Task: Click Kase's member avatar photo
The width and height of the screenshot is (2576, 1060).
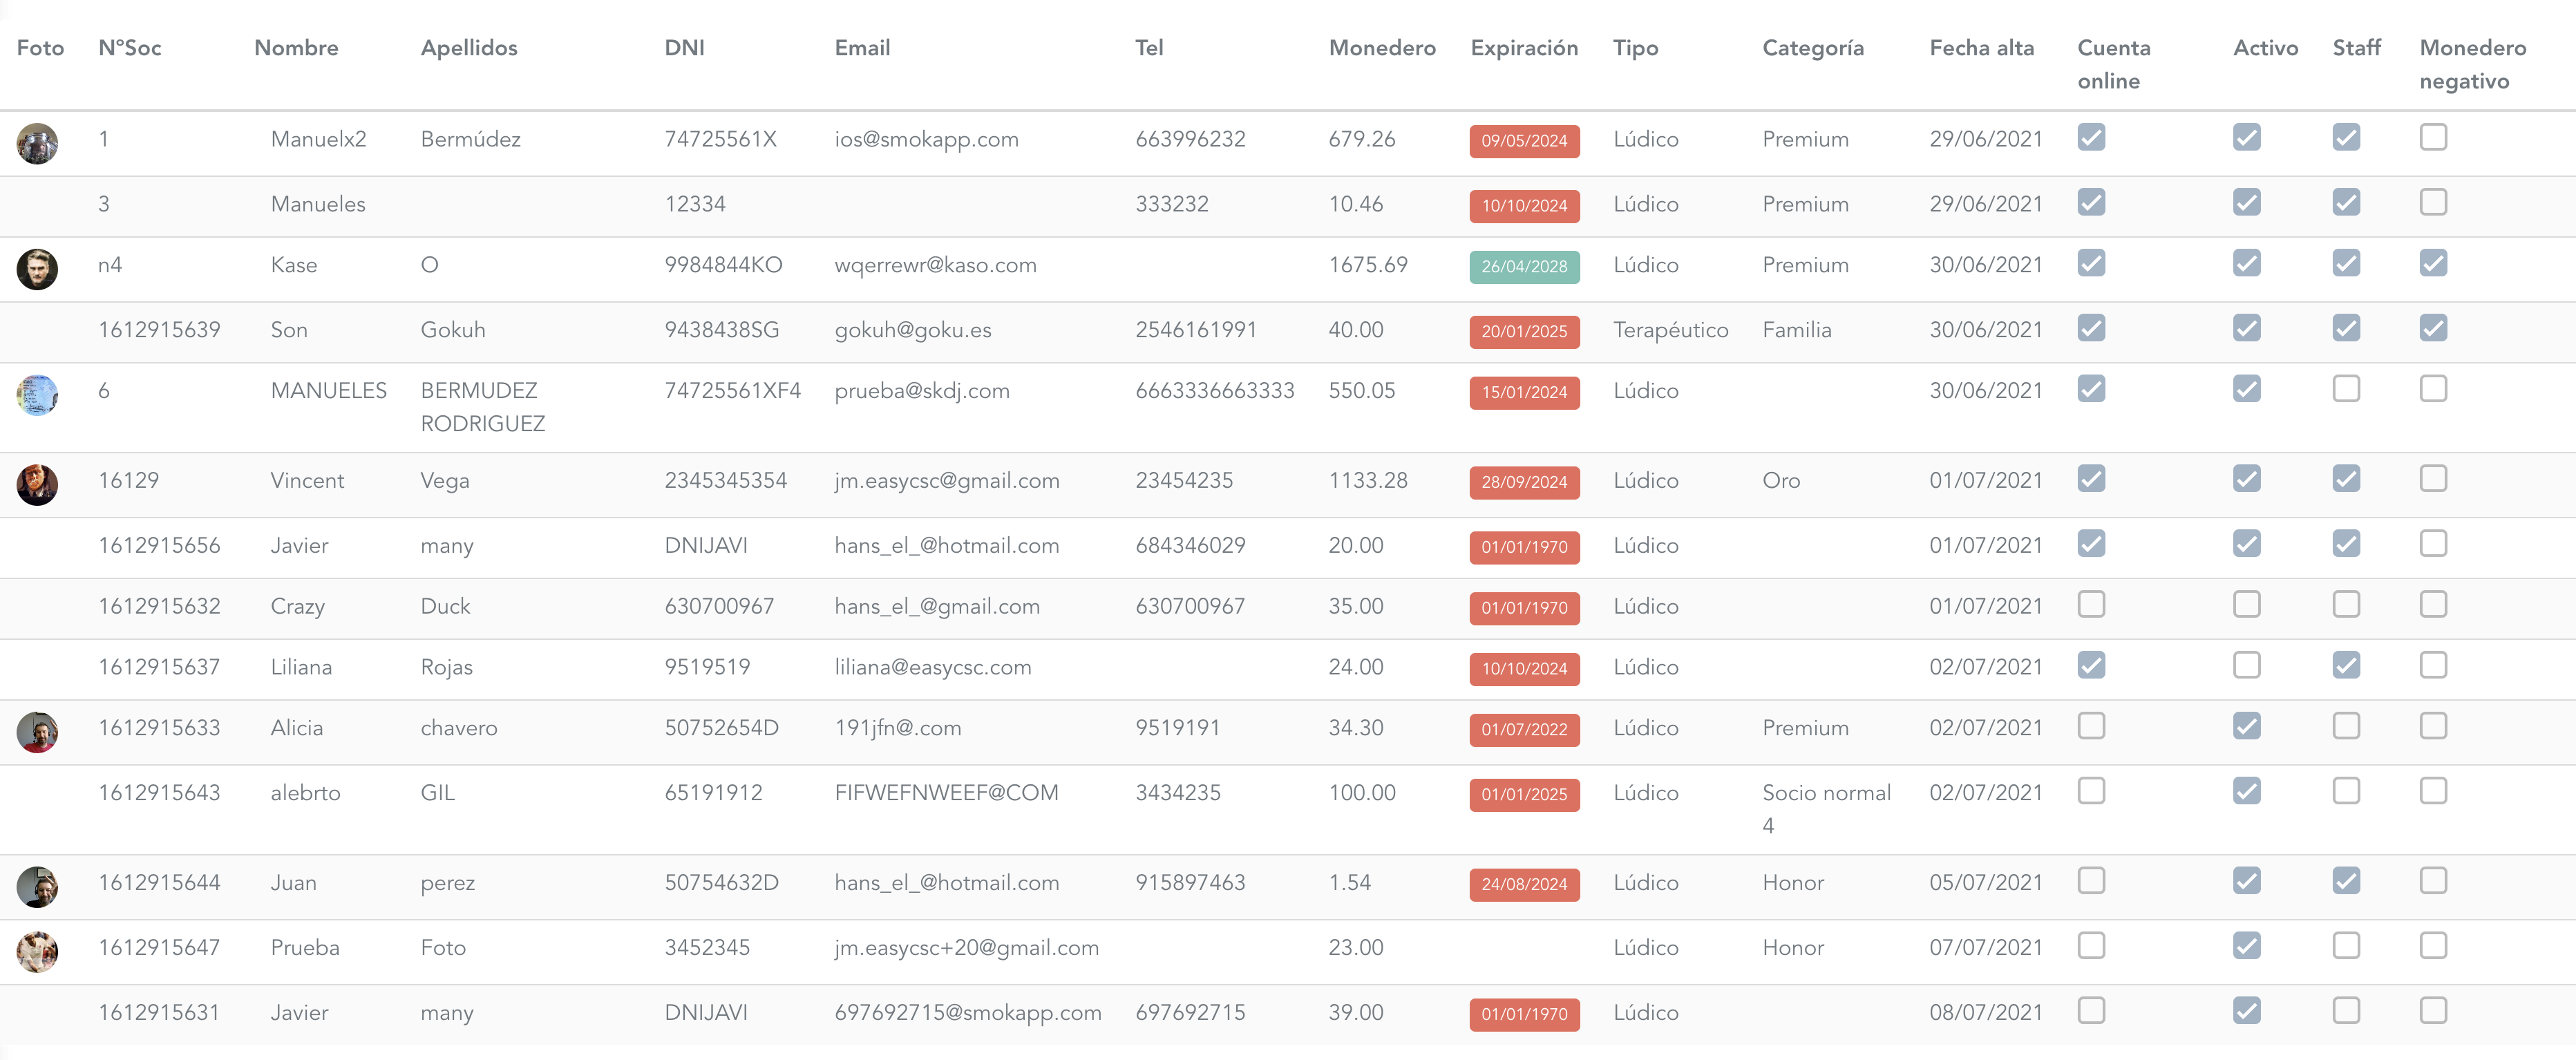Action: [x=37, y=269]
